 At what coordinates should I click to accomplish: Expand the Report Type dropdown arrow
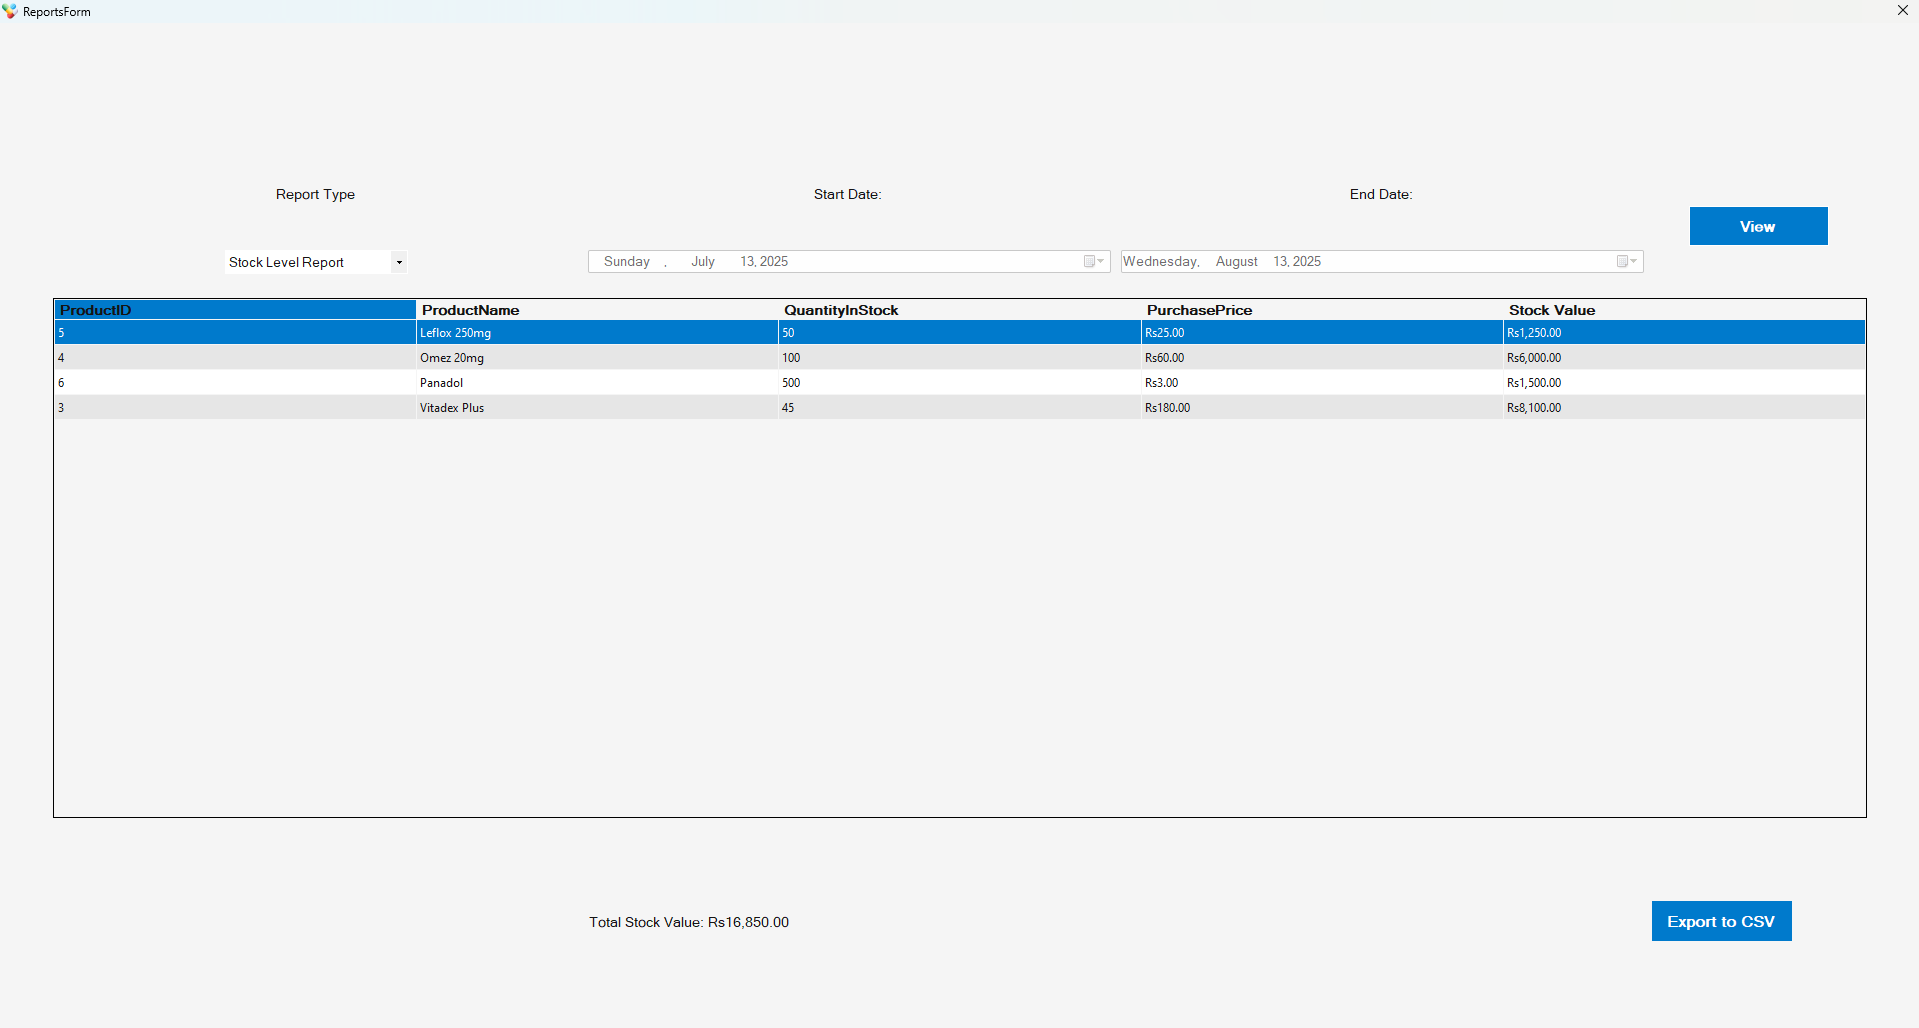tap(399, 262)
